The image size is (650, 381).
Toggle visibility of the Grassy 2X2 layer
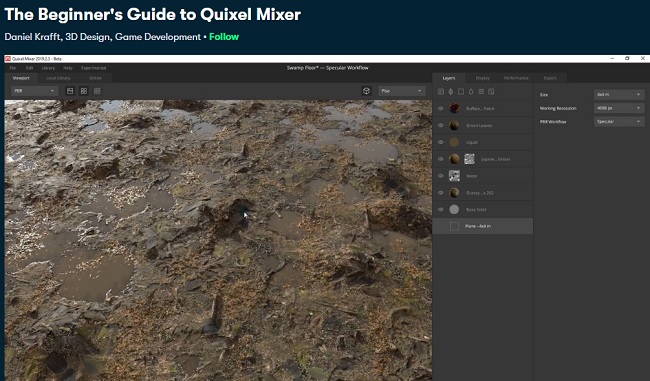441,193
